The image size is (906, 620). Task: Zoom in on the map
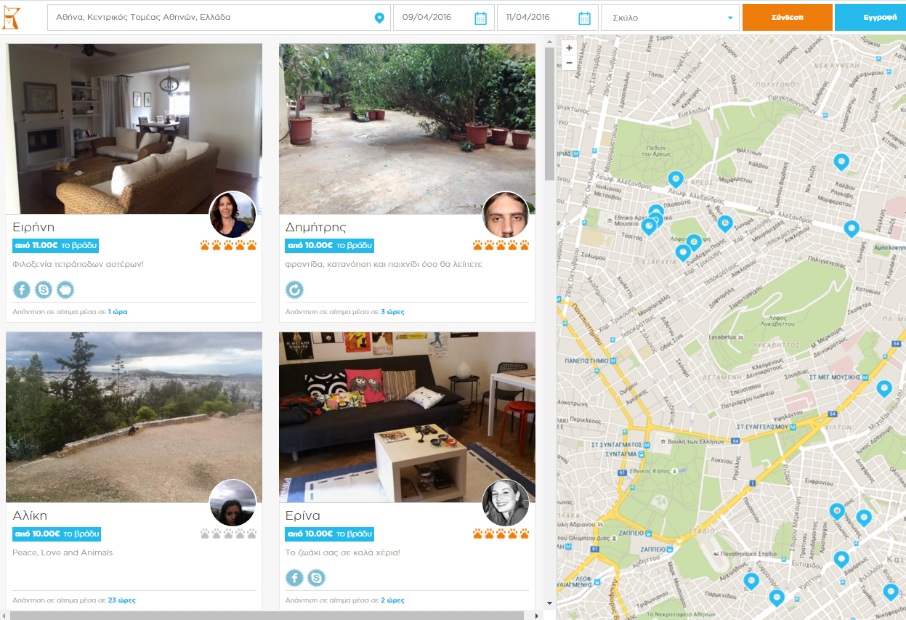pyautogui.click(x=569, y=48)
